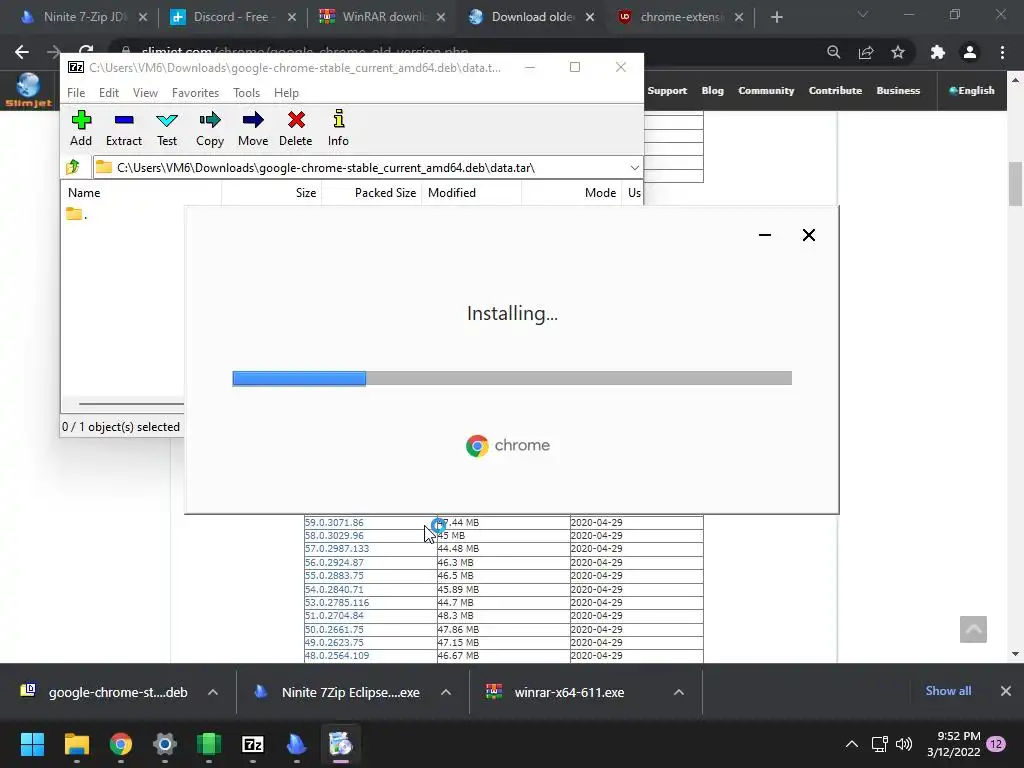Click the volume icon in system tray
The image size is (1024, 768).
tap(904, 744)
